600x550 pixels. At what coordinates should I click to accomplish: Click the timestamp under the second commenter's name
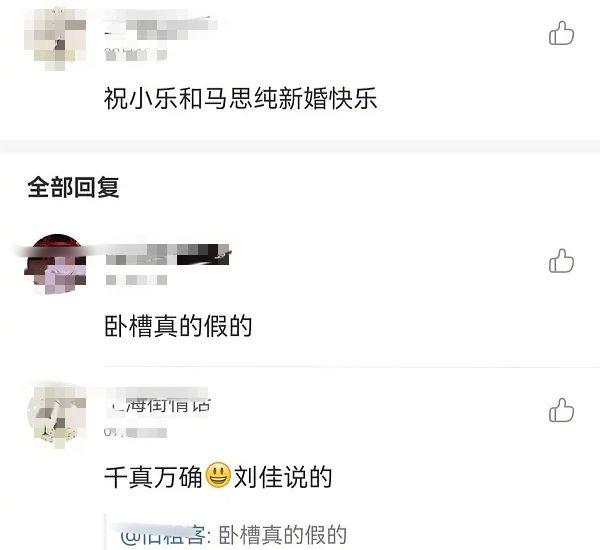click(x=137, y=280)
